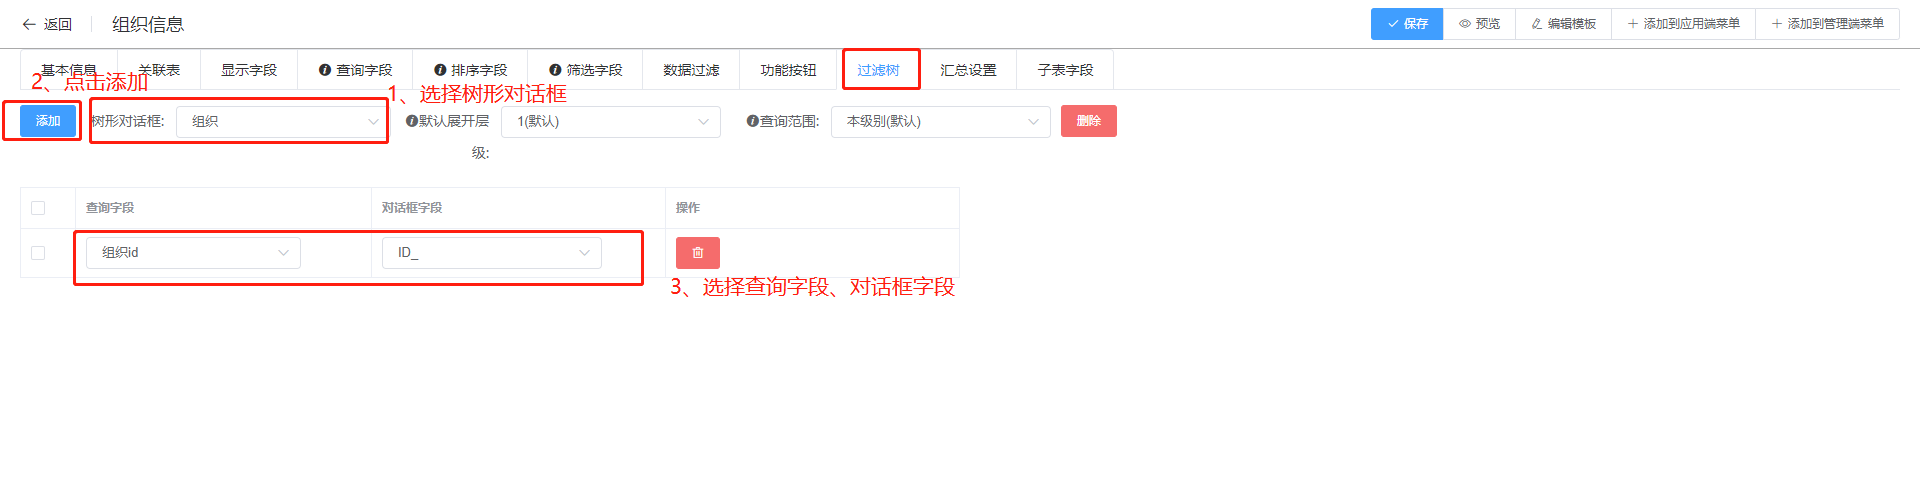Click the info icon on 查询字段 tab
The height and width of the screenshot is (477, 1920).
[x=325, y=70]
